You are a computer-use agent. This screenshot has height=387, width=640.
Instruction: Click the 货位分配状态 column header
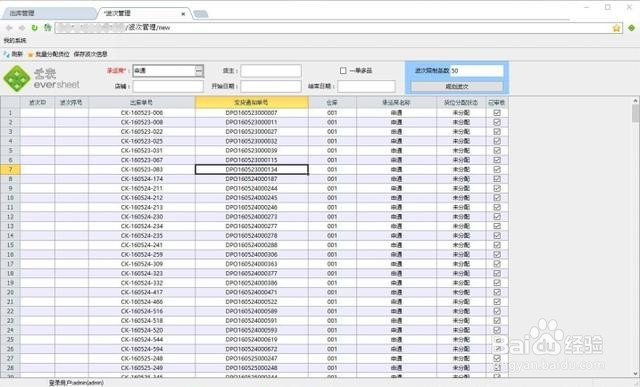tap(461, 102)
